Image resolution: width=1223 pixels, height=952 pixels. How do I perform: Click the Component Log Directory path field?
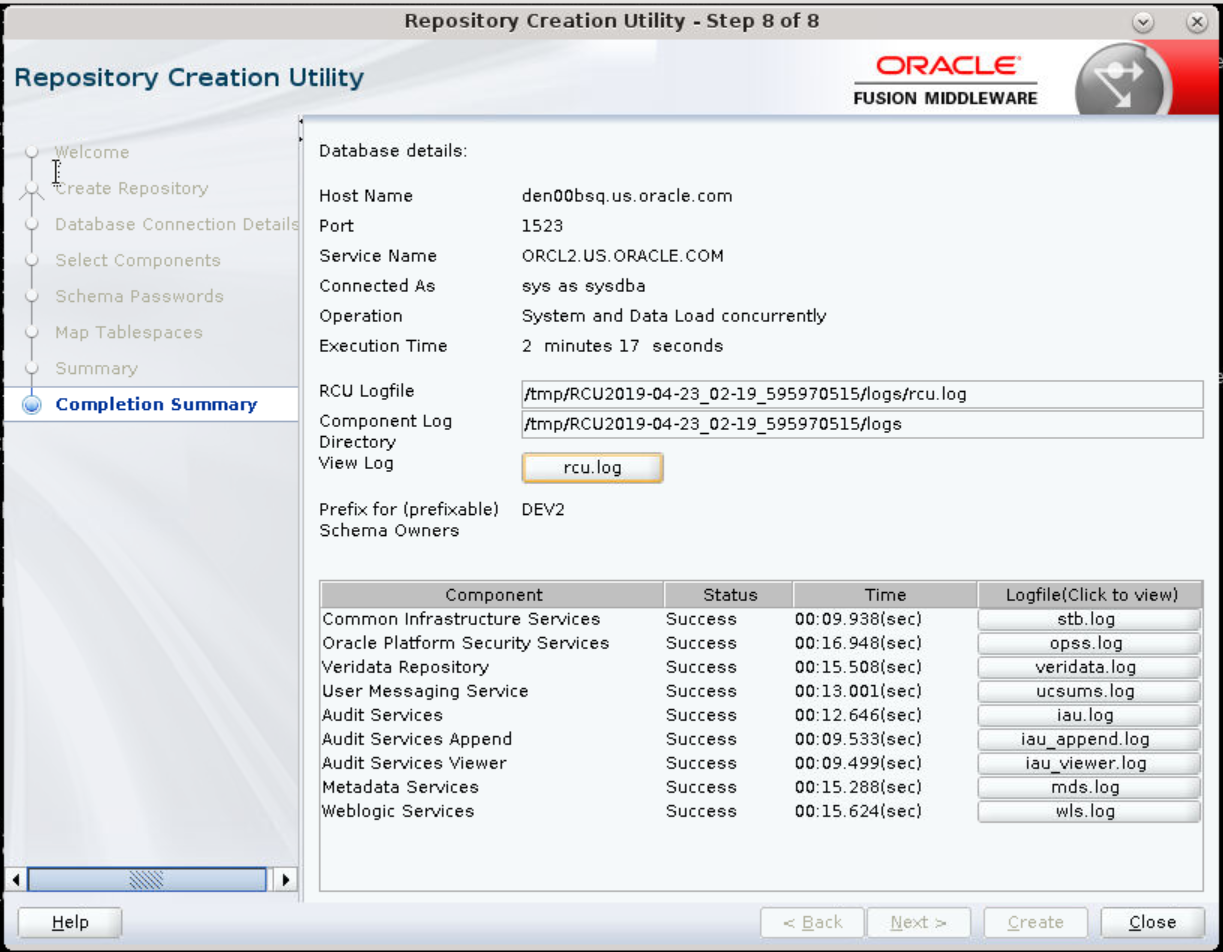(x=862, y=424)
